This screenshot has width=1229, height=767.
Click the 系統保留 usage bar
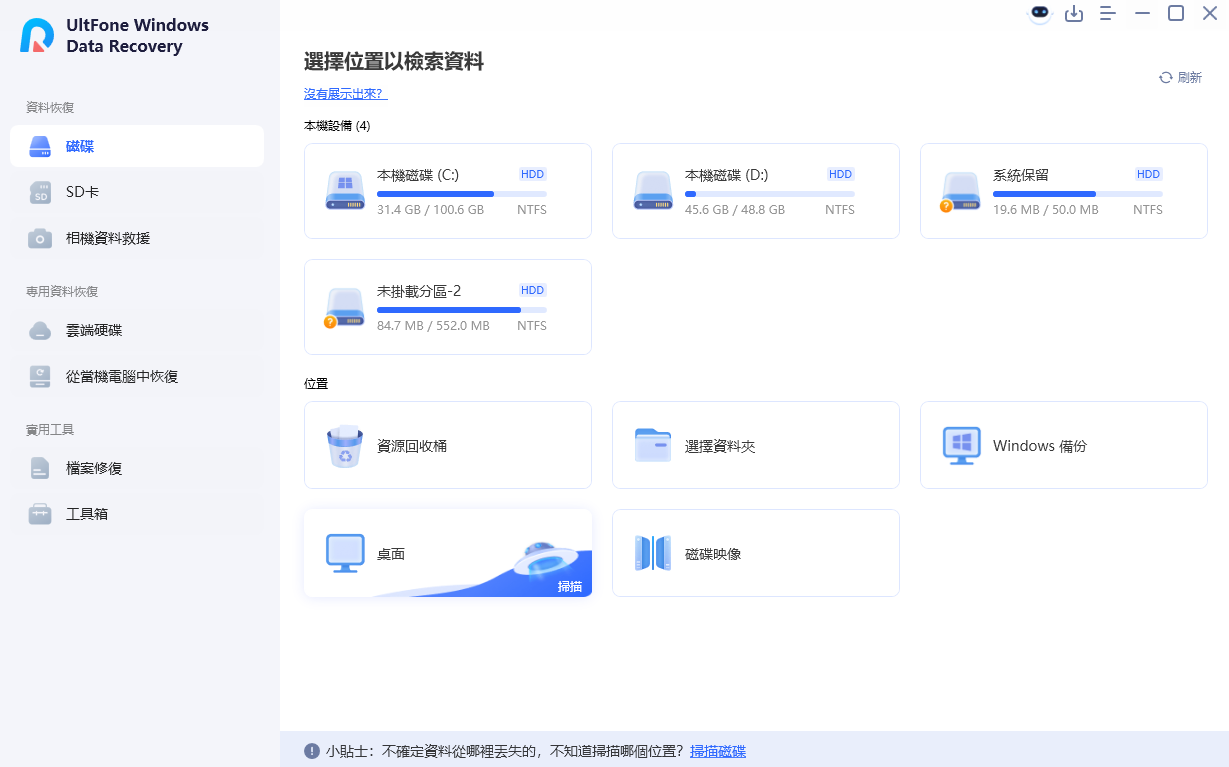[x=1078, y=193]
